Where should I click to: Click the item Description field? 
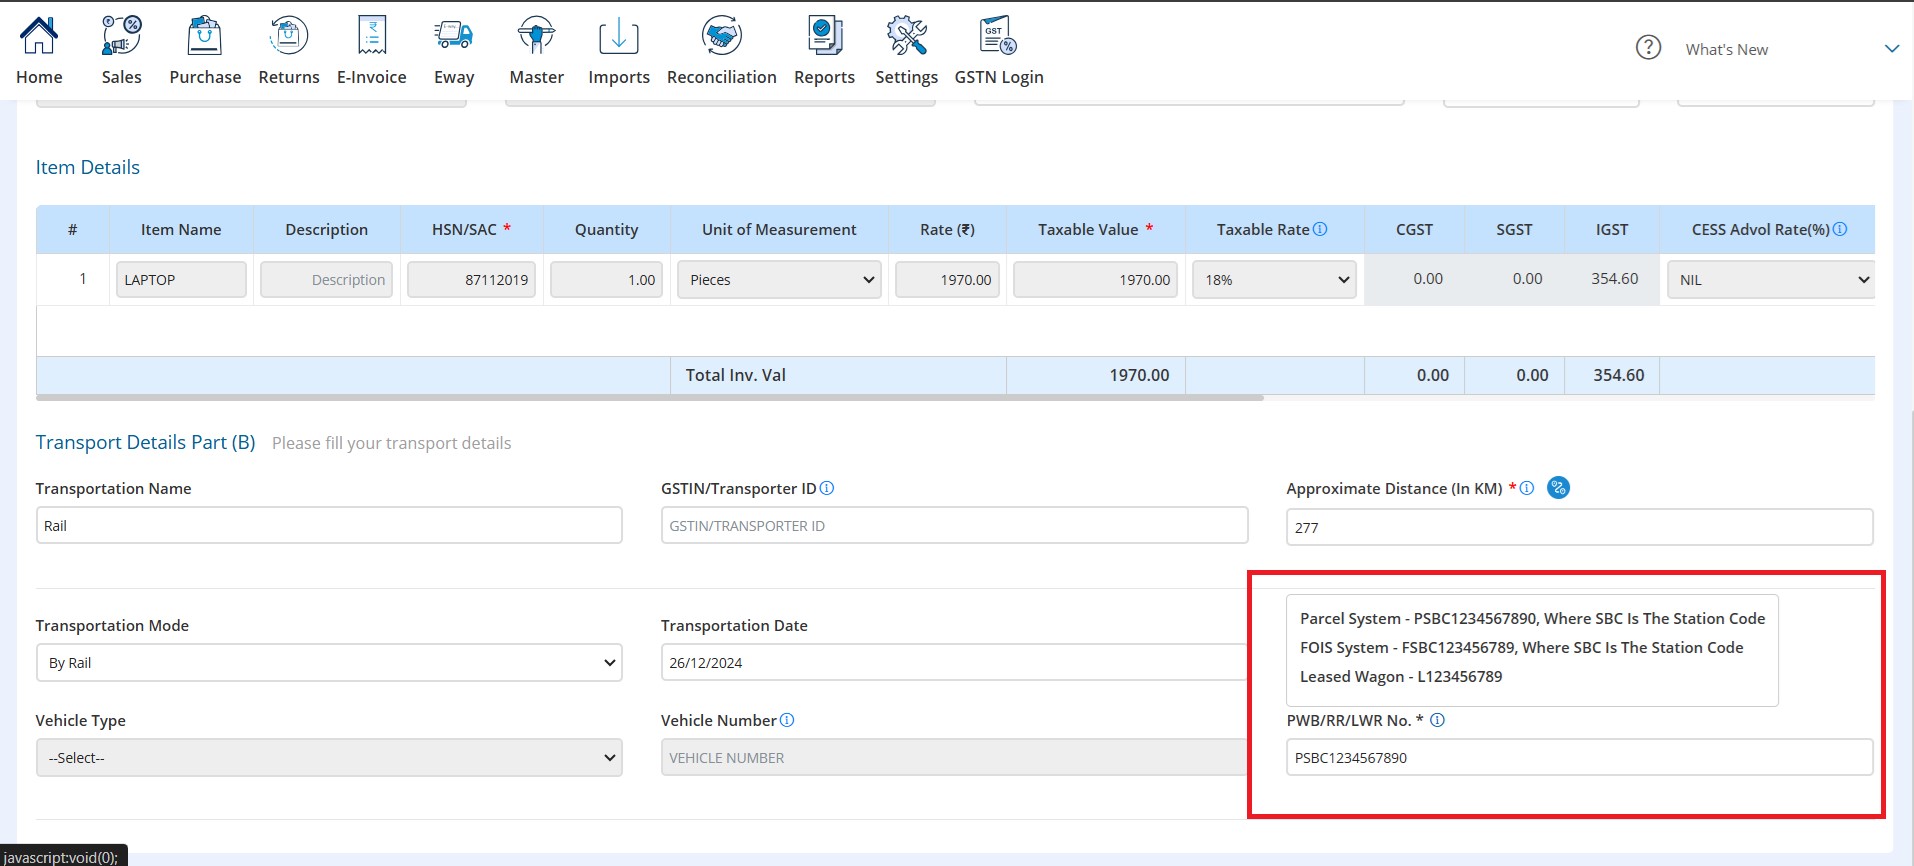[326, 280]
